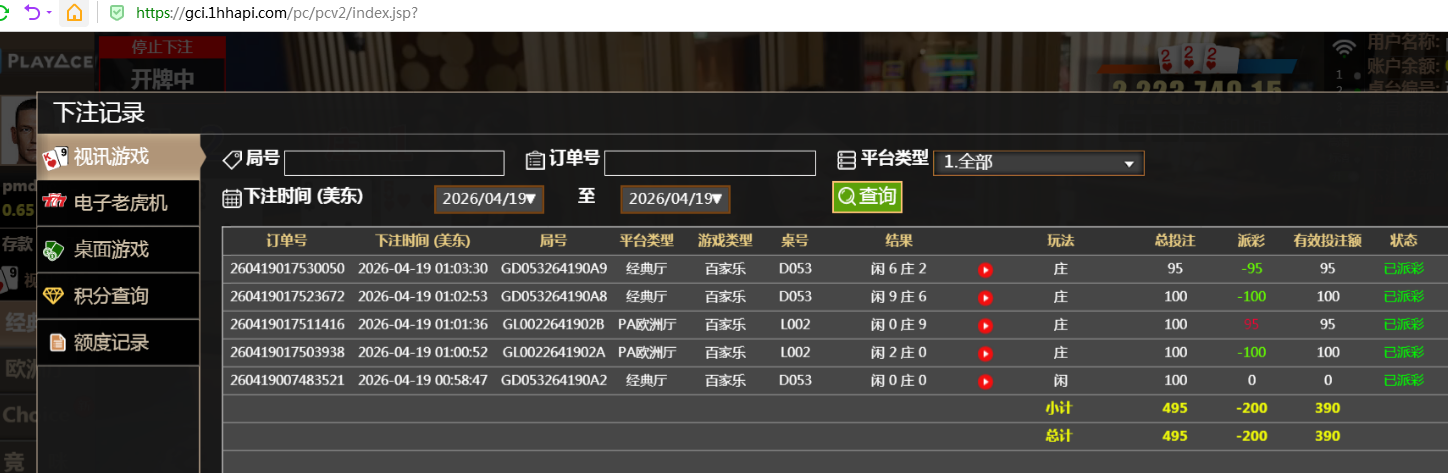
Task: Click the URL address bar text
Action: coord(276,13)
